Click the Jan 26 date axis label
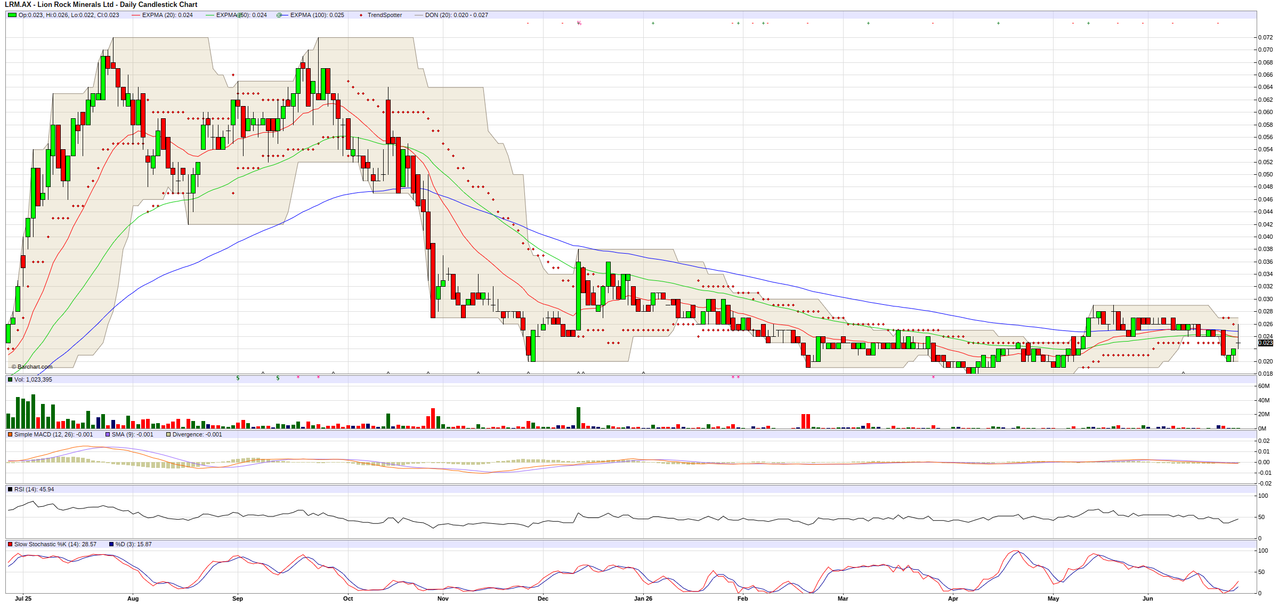The height and width of the screenshot is (615, 1279). [x=642, y=598]
